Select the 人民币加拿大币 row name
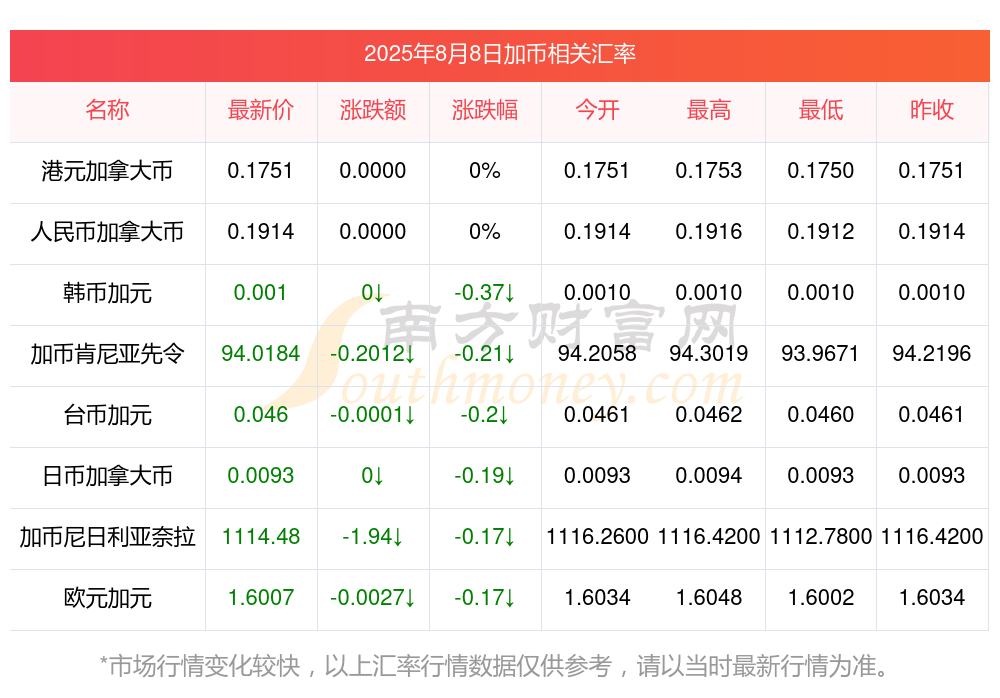 coord(107,232)
